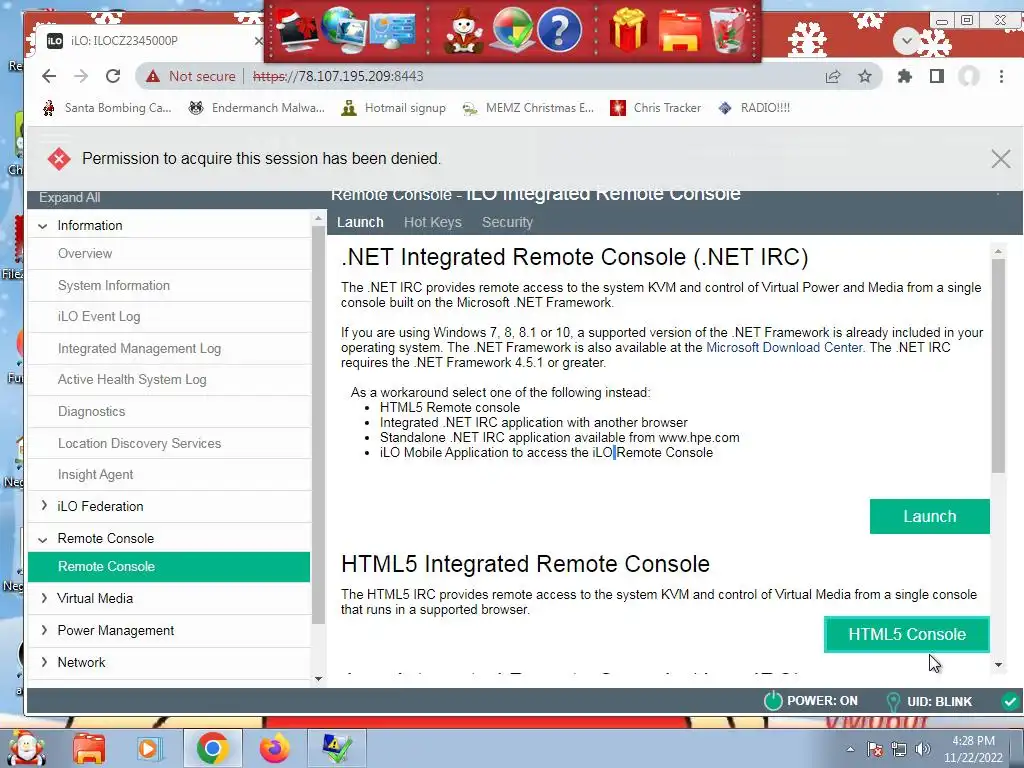The width and height of the screenshot is (1024, 768).
Task: Open the gift box dock icon
Action: 628,30
